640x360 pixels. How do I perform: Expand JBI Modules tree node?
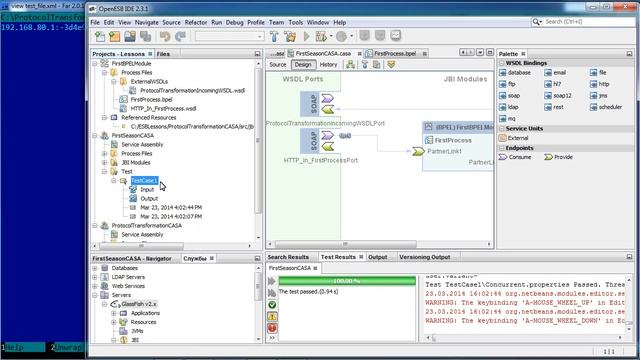(x=104, y=162)
